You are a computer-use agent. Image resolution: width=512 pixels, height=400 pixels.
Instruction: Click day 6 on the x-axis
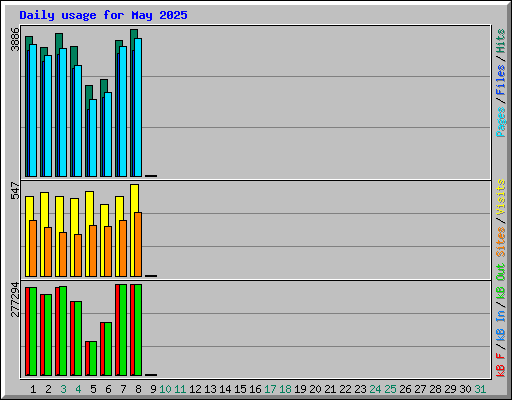(108, 389)
